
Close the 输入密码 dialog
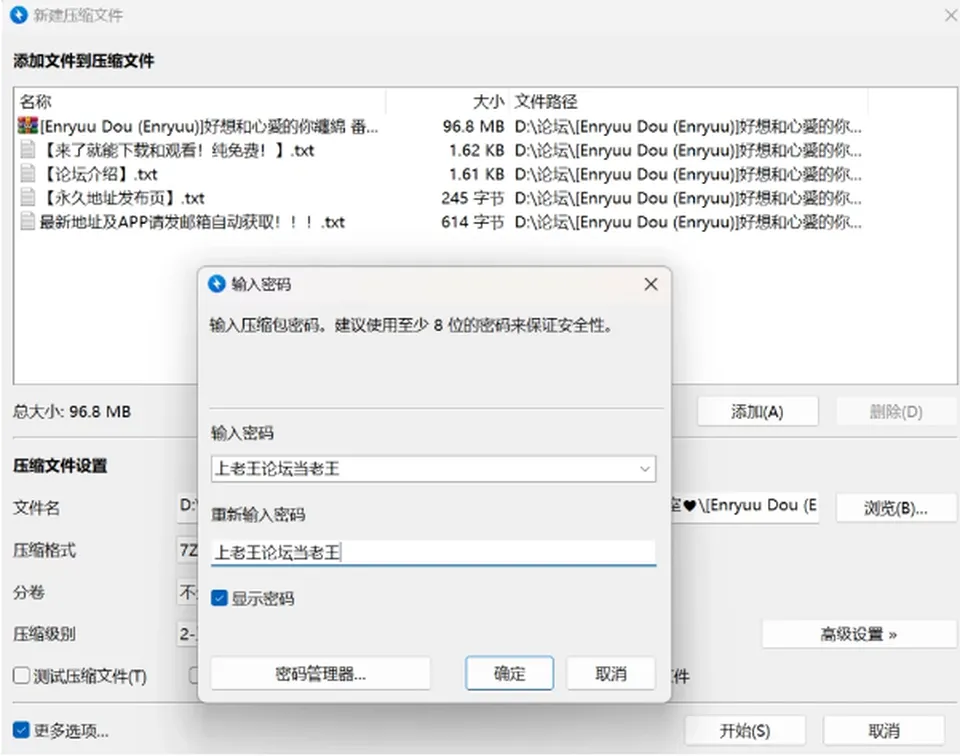click(x=651, y=284)
